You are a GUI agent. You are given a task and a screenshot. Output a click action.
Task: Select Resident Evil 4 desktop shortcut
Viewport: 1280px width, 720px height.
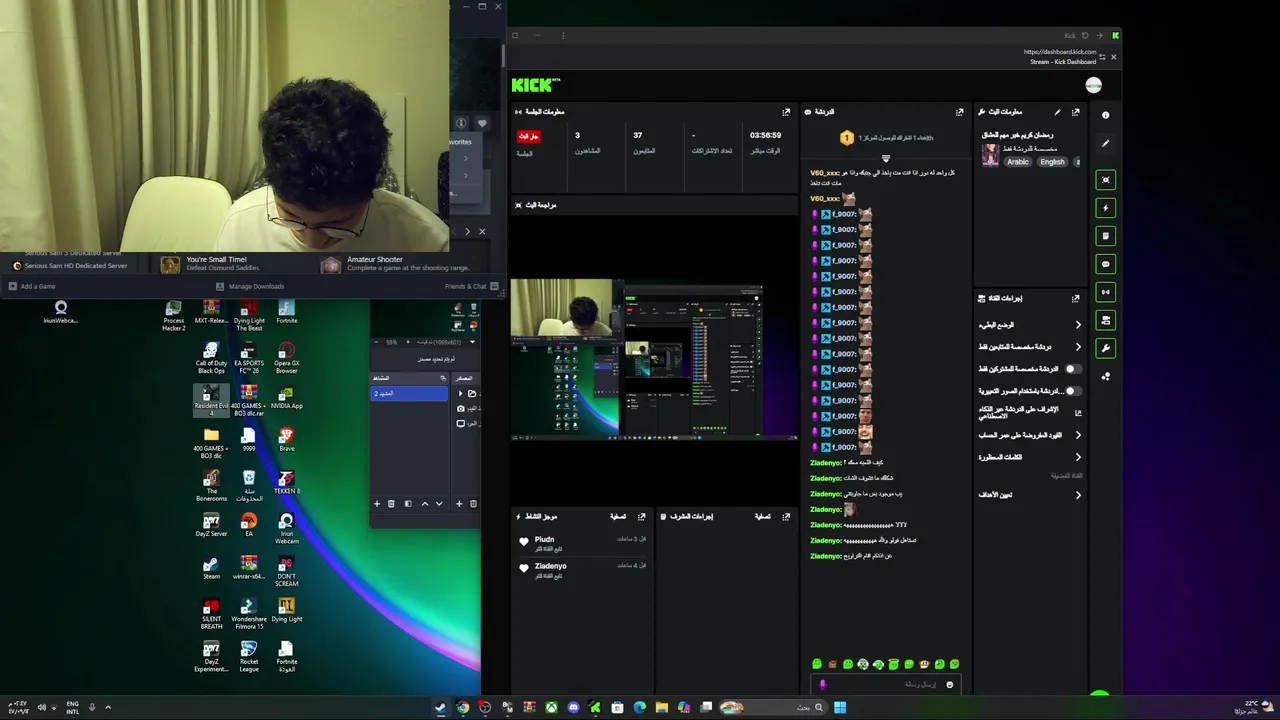point(211,400)
